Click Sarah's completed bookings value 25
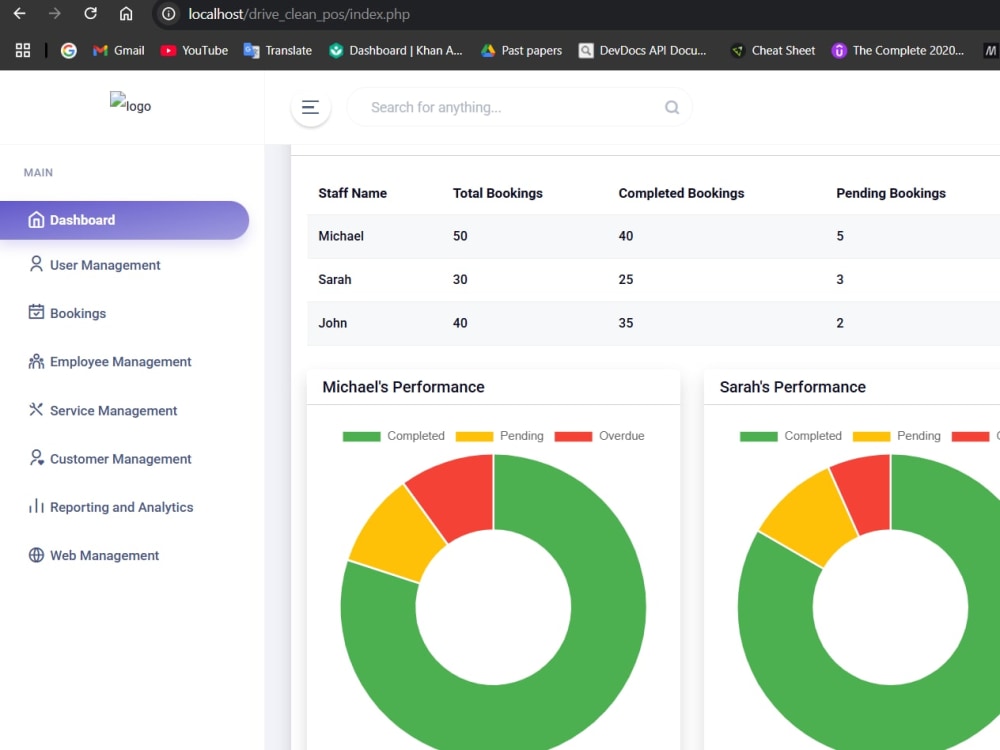This screenshot has width=1000, height=750. coord(626,279)
